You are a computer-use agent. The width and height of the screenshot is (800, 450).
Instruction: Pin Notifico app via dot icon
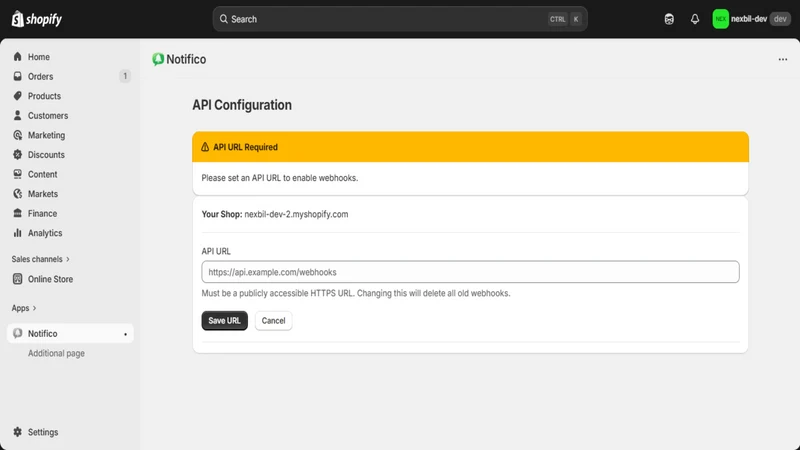(x=126, y=334)
